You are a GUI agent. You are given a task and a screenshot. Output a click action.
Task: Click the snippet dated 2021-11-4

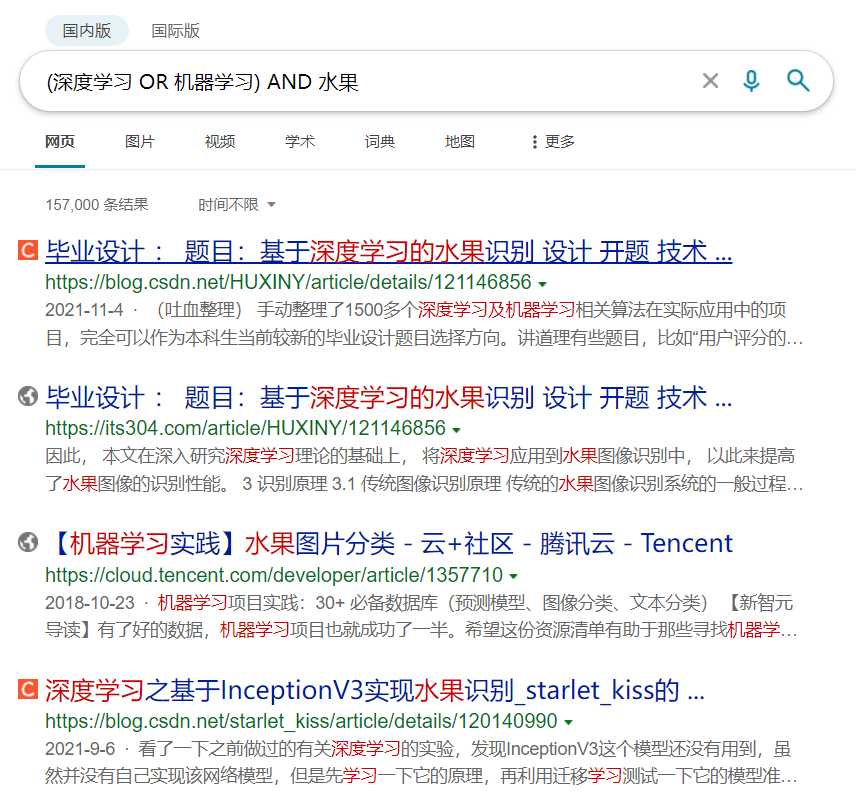pos(424,324)
